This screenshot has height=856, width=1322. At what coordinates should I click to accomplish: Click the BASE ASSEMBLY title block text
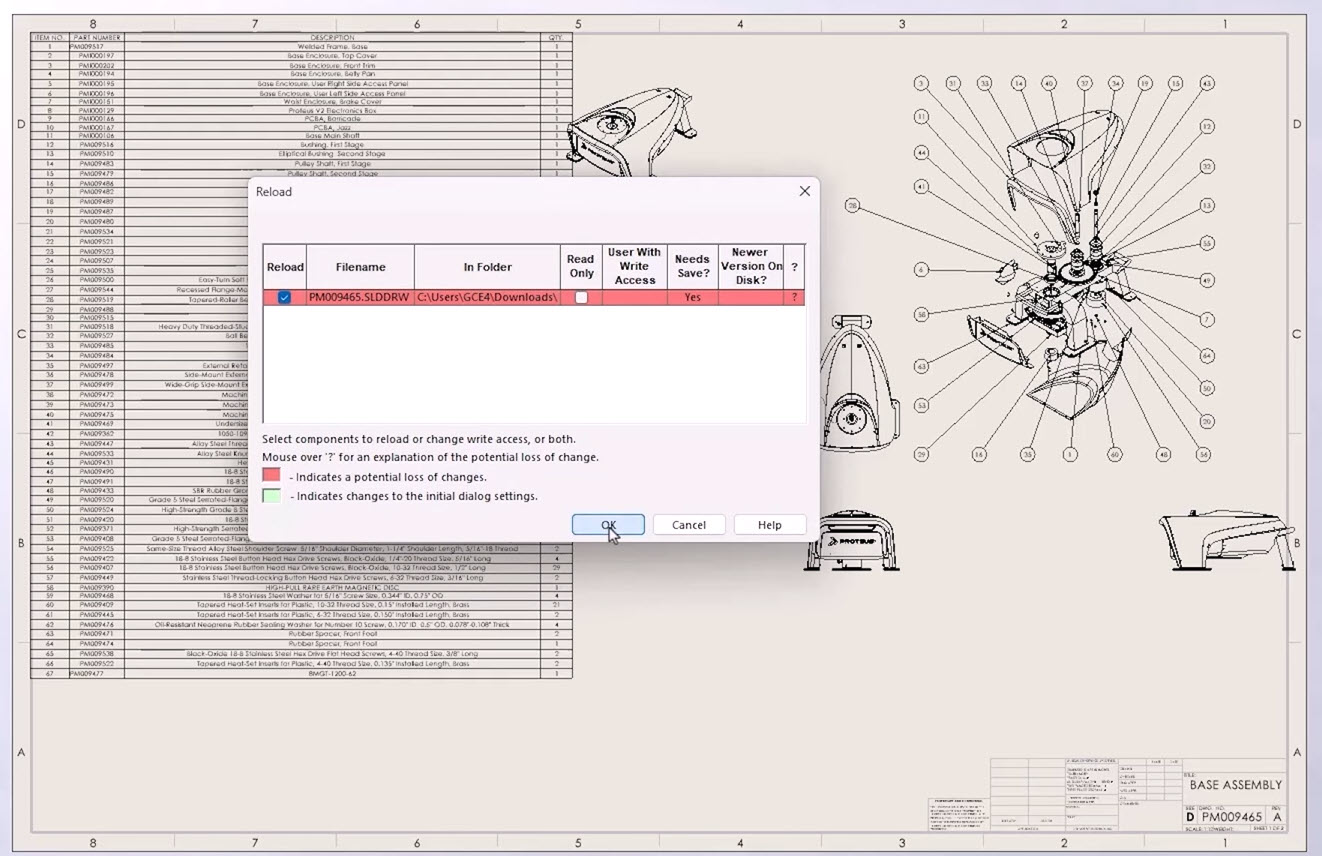click(1235, 785)
